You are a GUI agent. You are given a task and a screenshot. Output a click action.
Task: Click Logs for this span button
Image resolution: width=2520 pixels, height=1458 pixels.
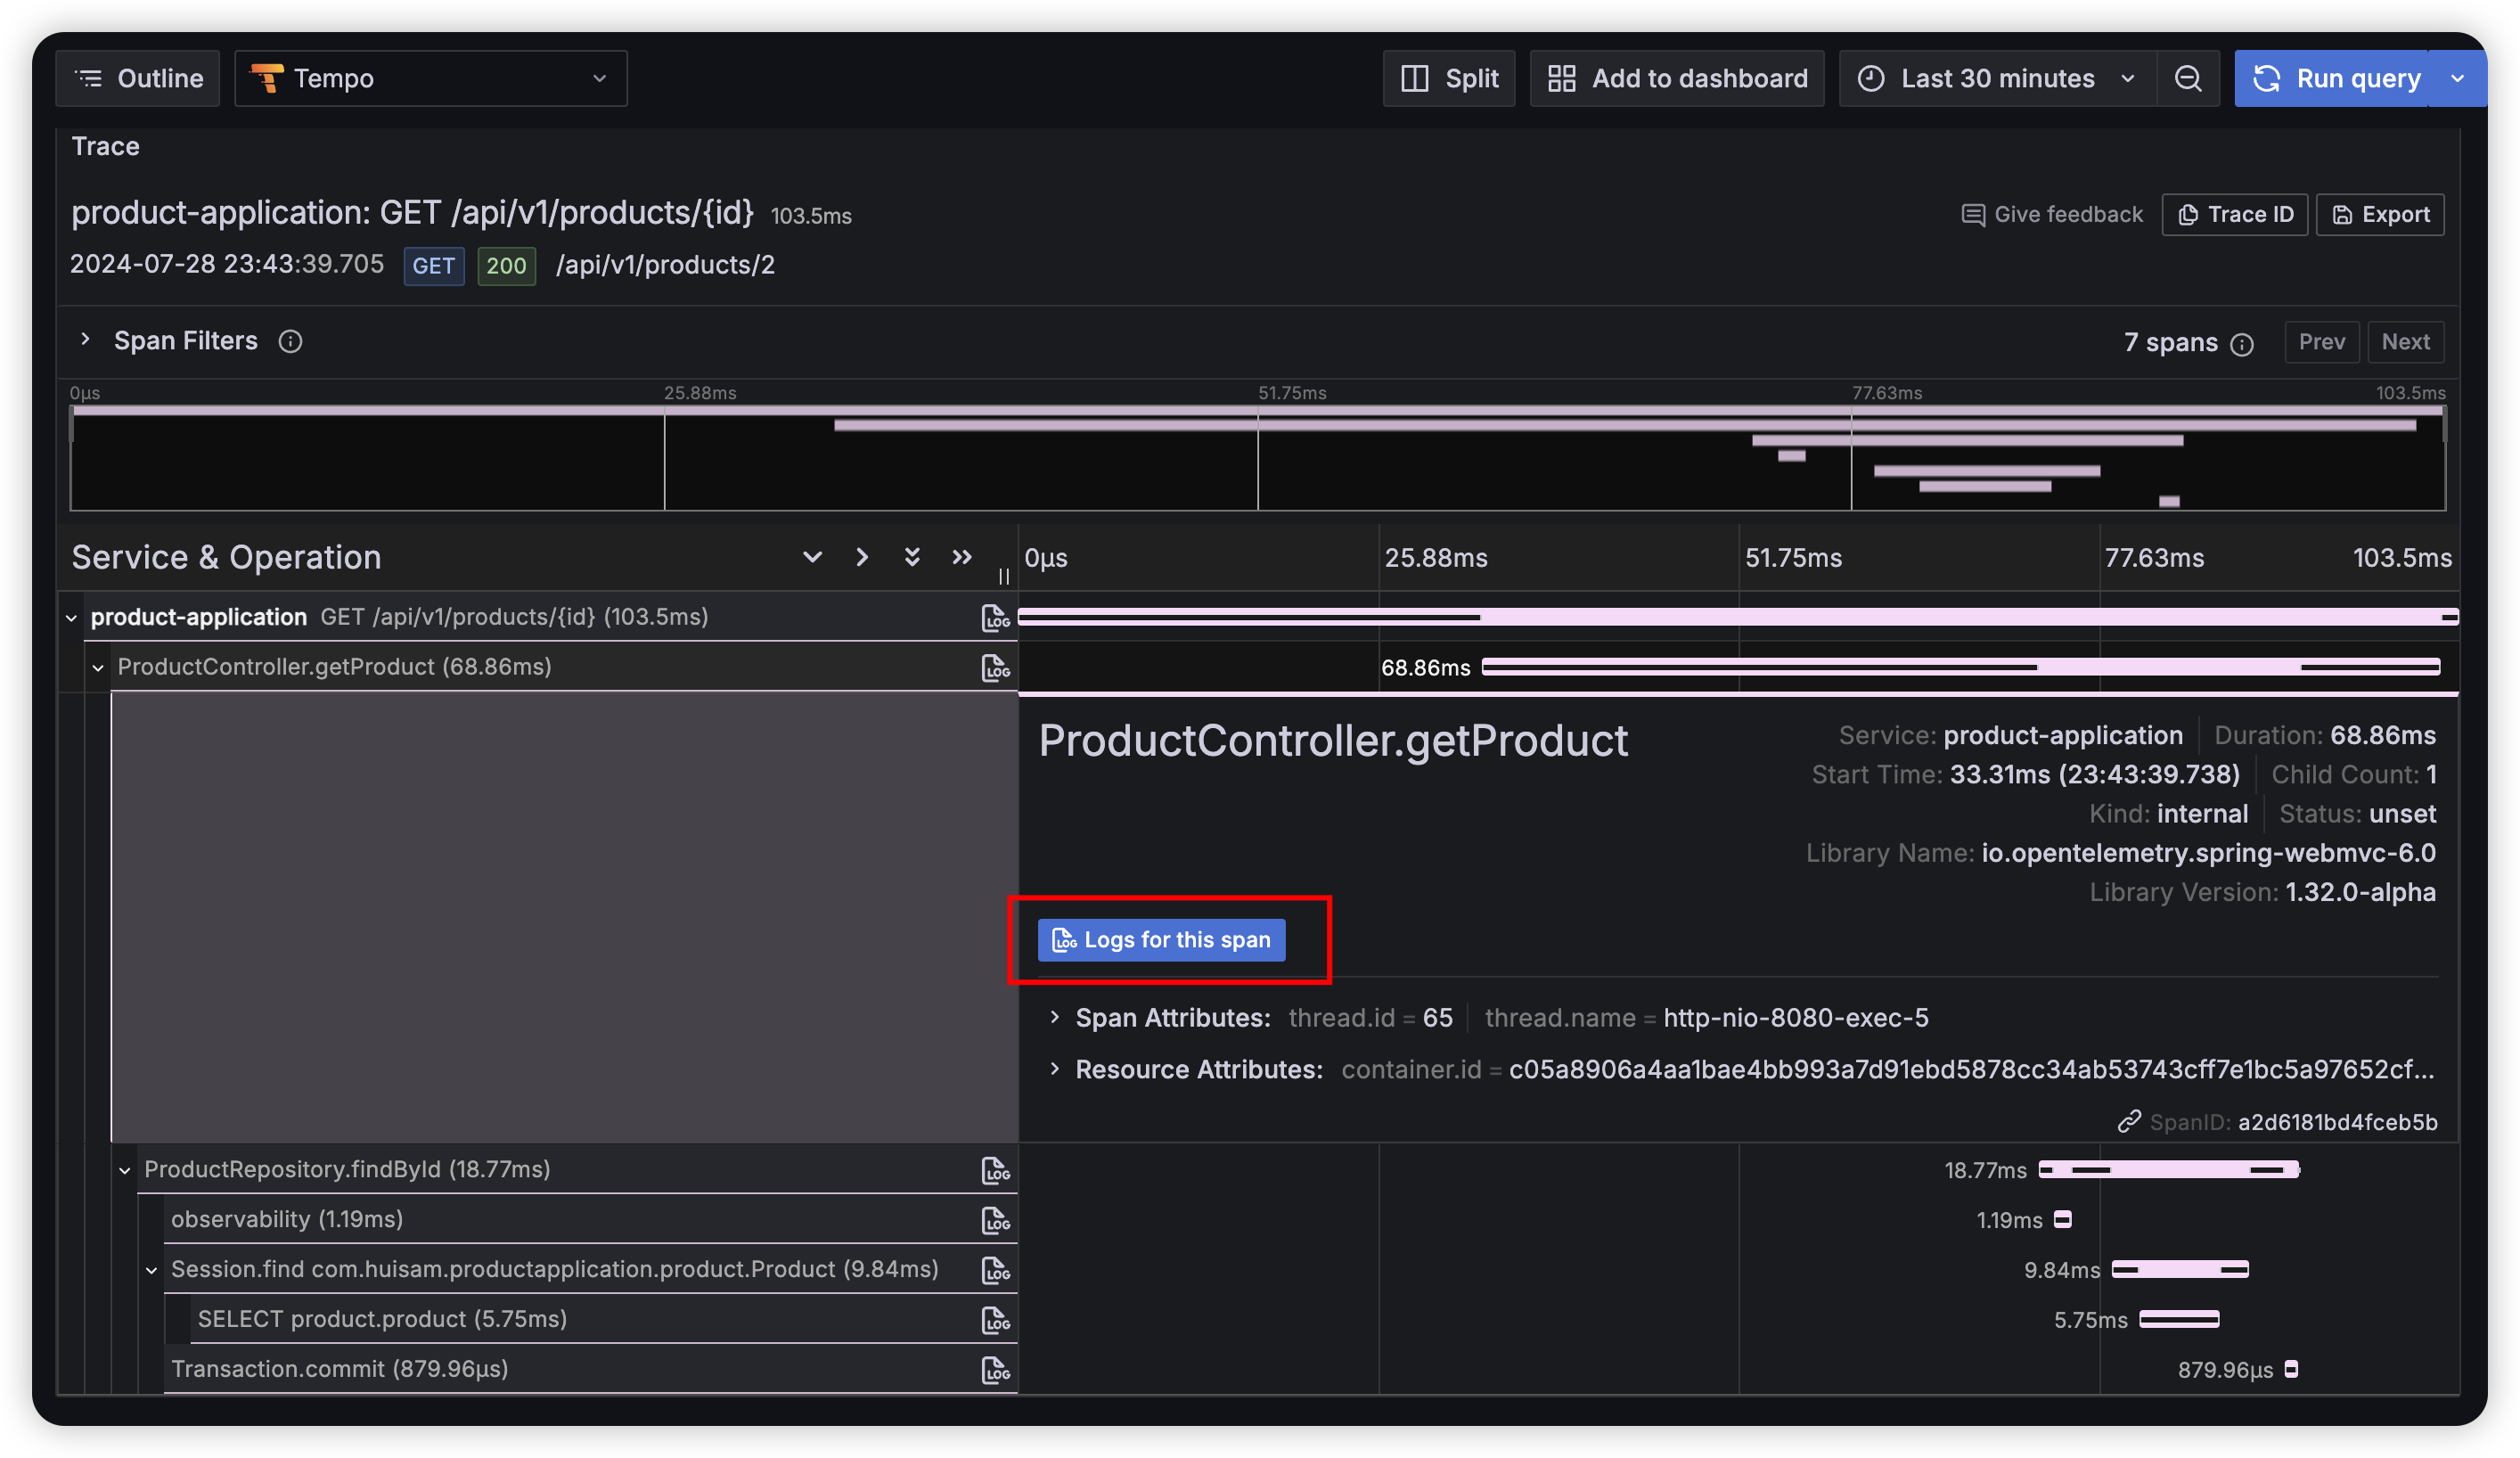coord(1161,940)
